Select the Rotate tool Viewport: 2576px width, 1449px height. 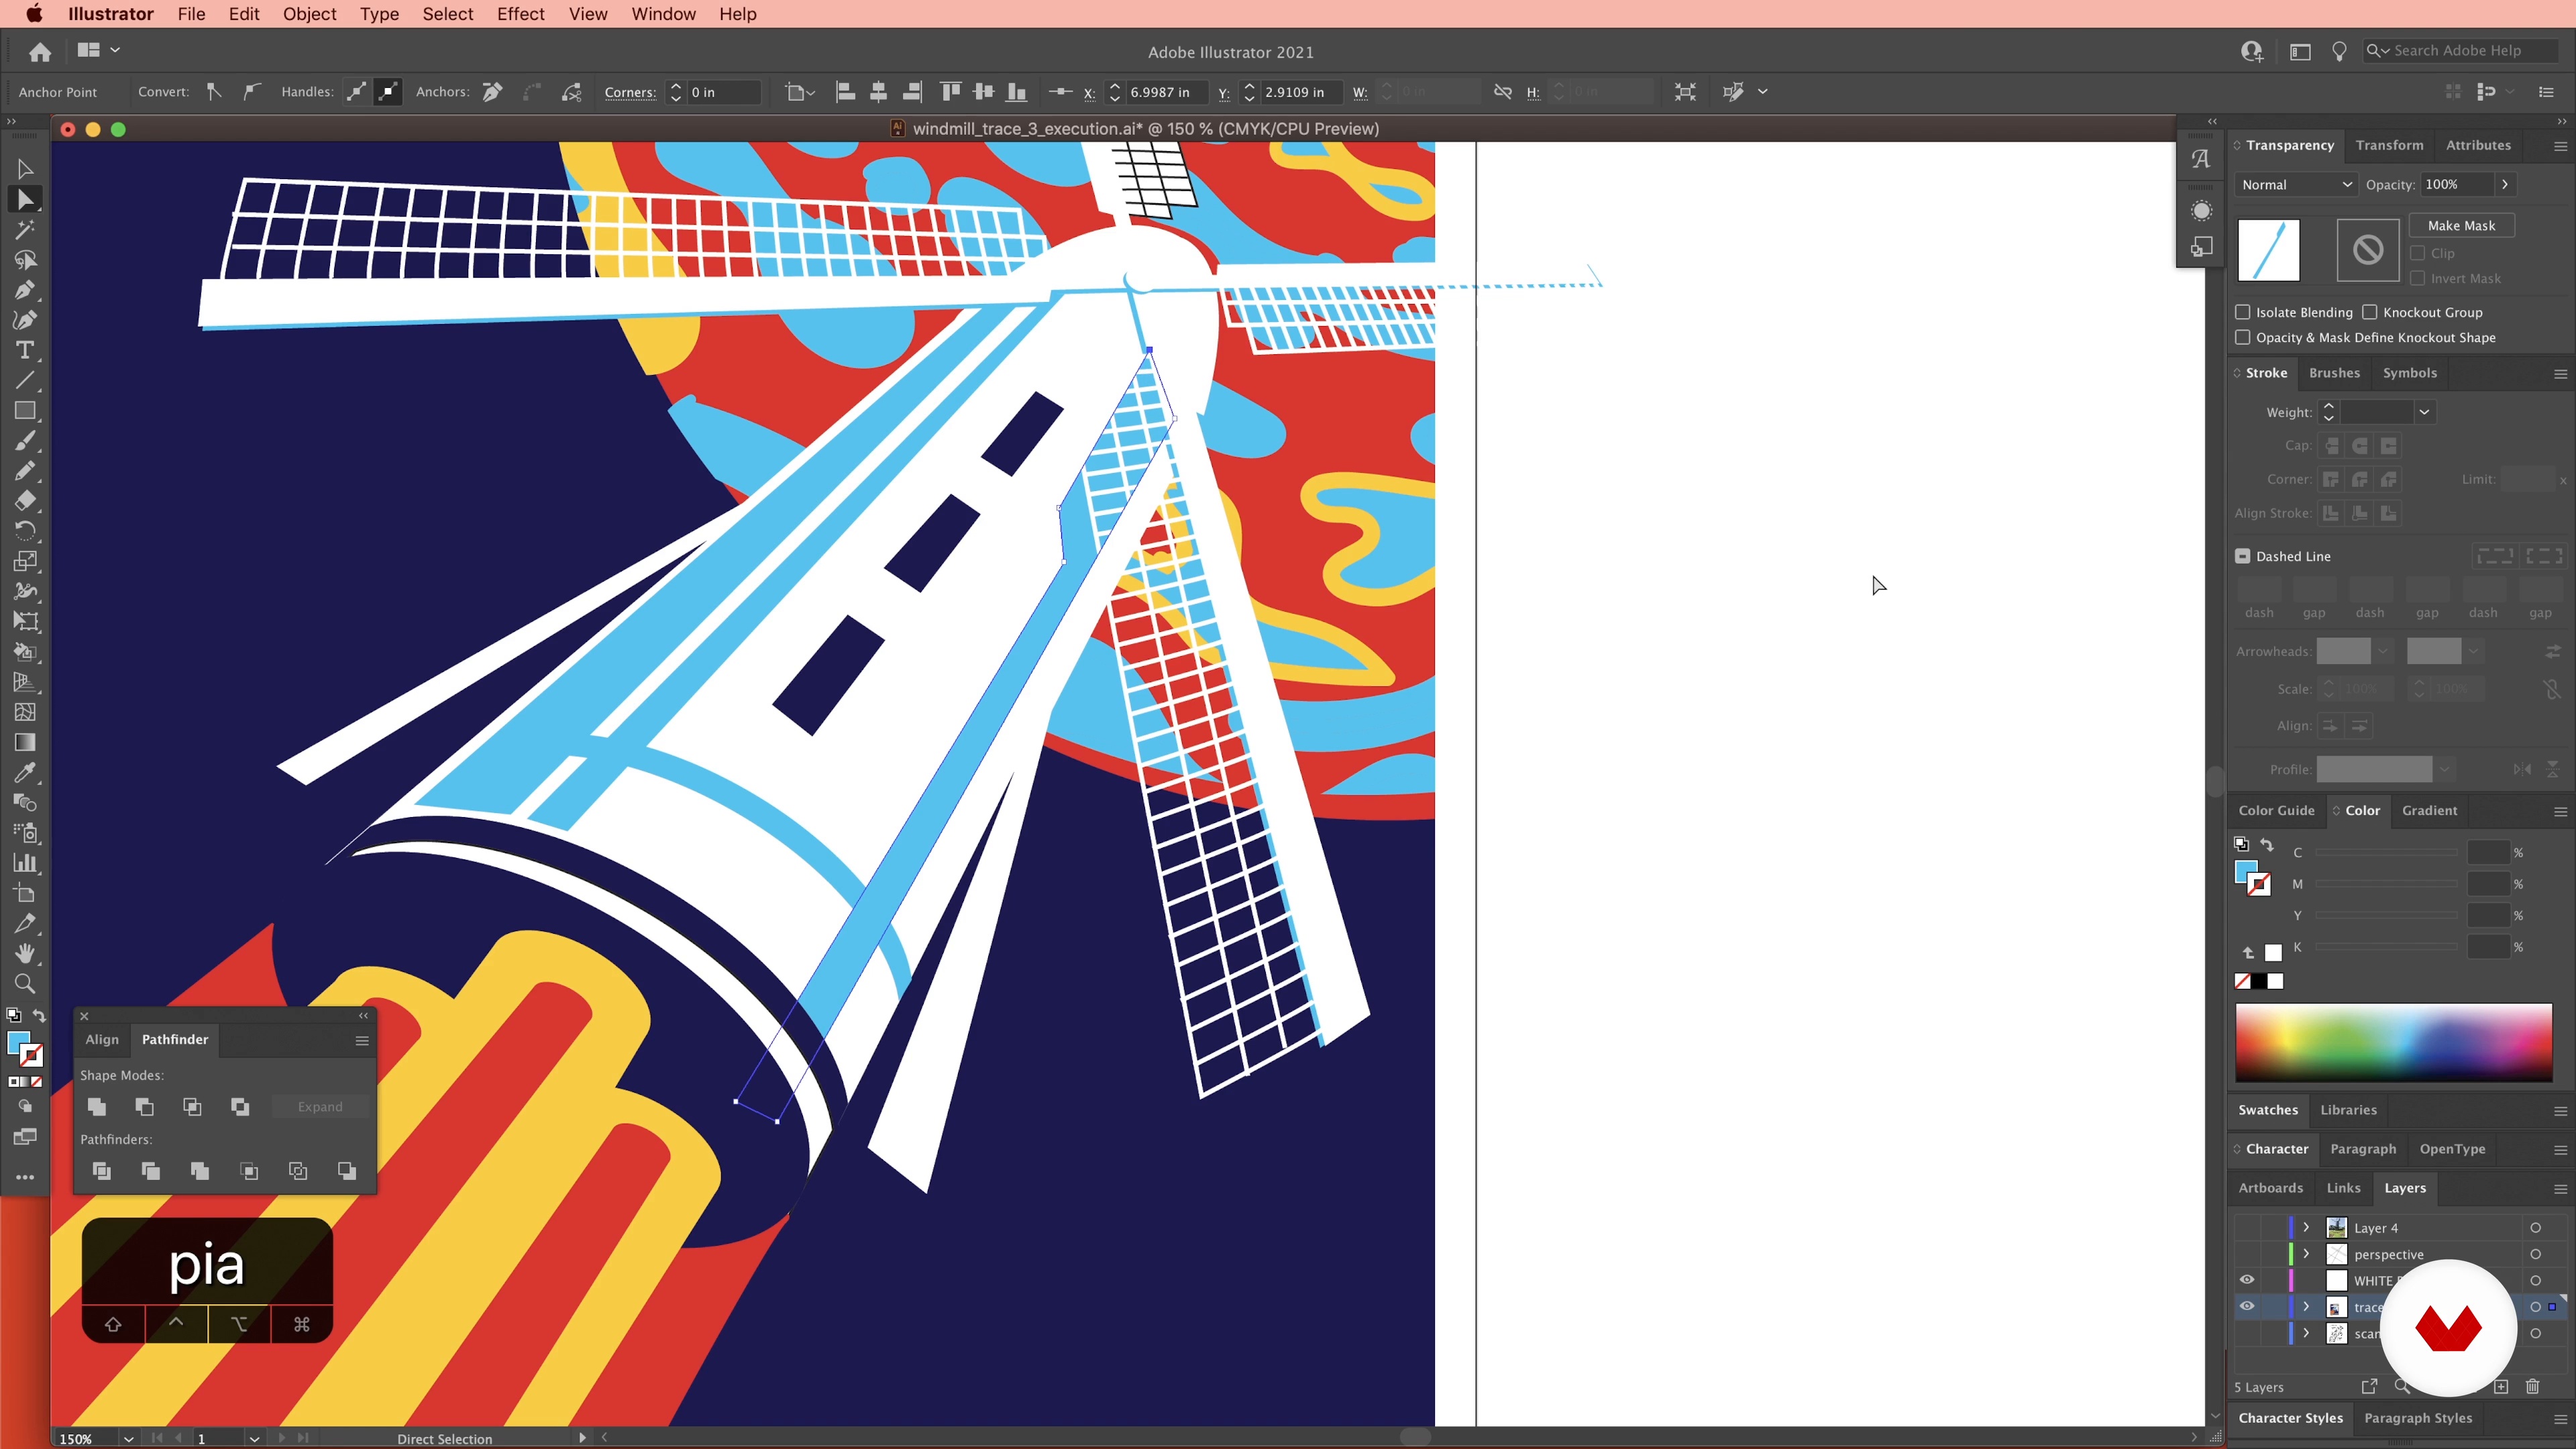click(x=25, y=531)
